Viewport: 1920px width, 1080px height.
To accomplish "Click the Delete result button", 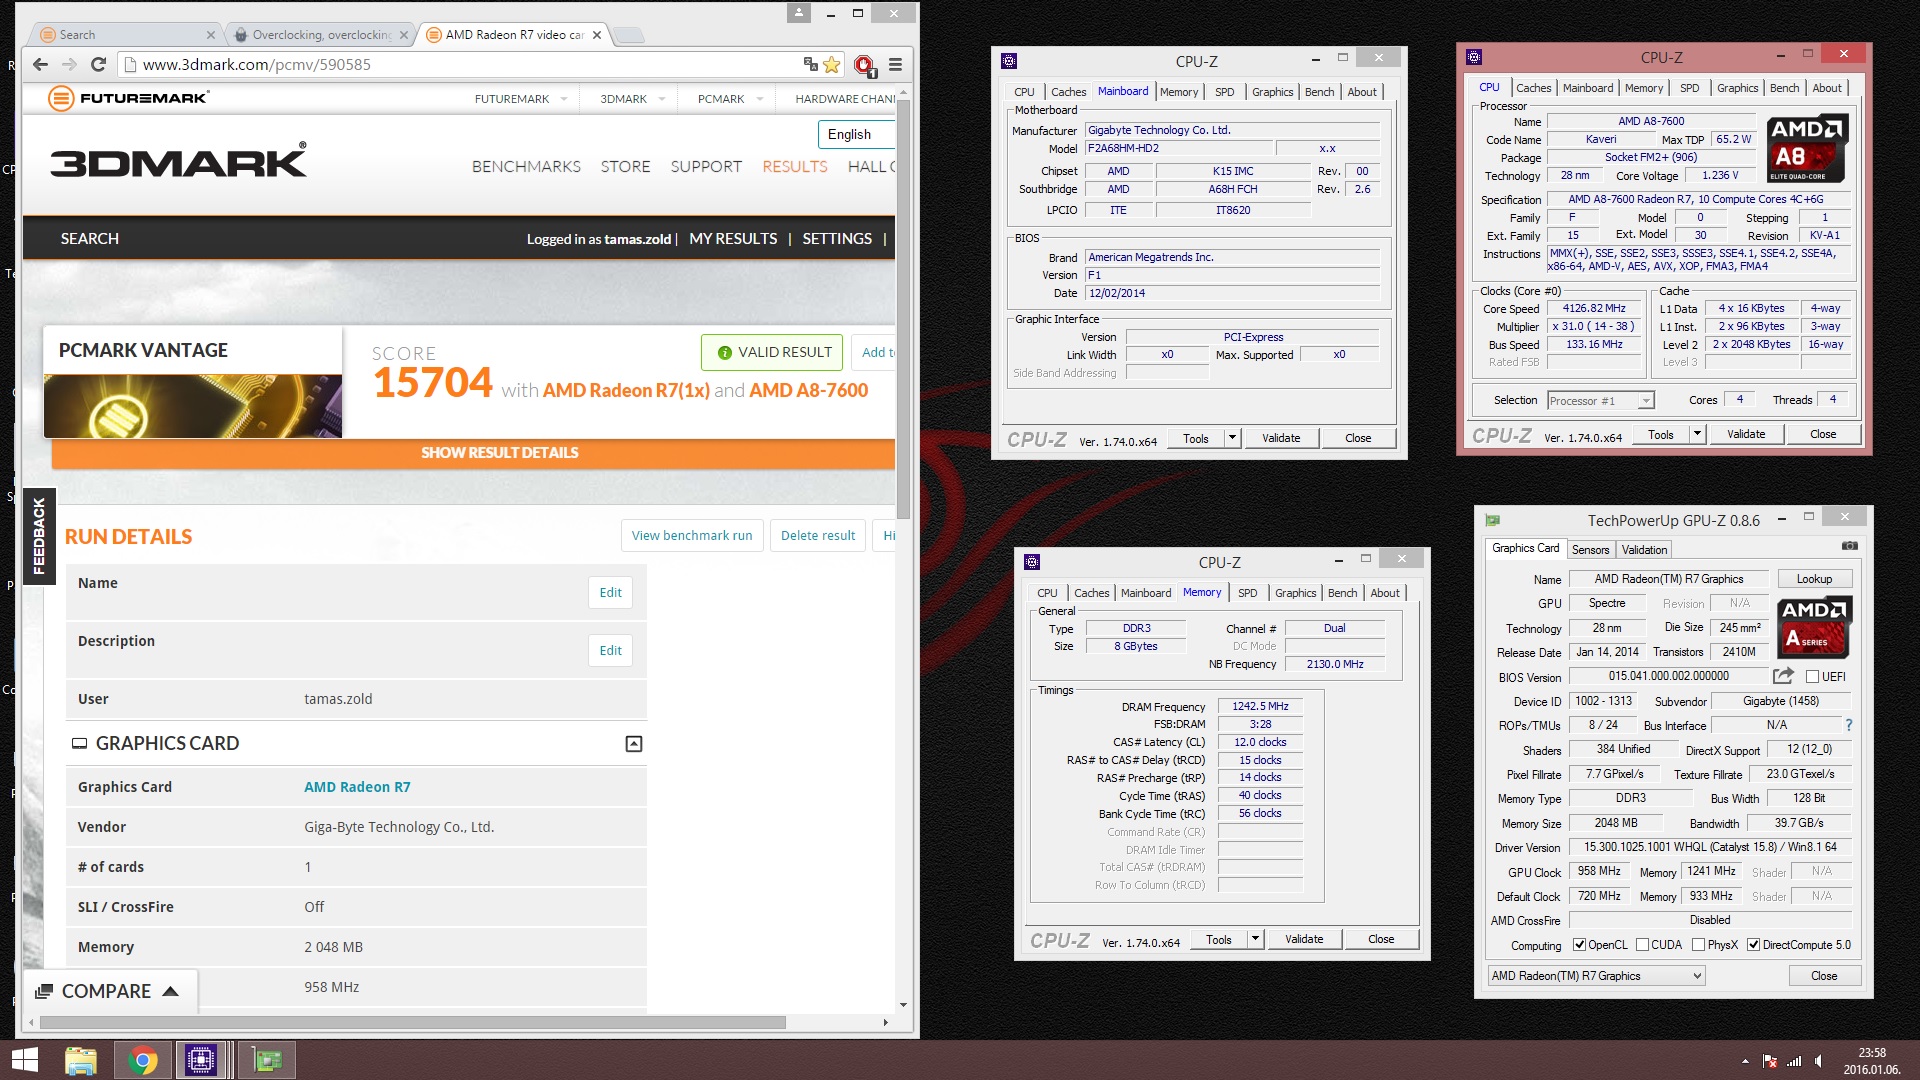I will coord(817,535).
